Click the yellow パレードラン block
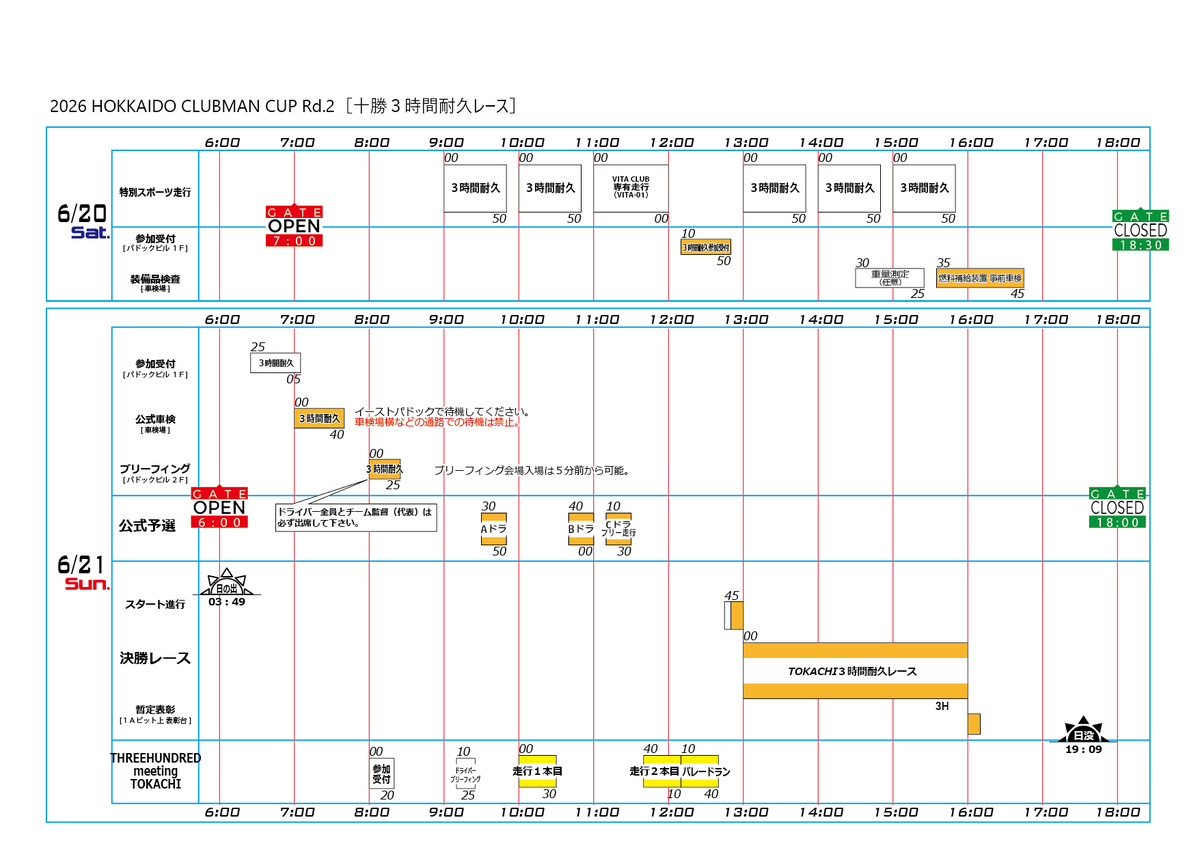Screen dimensions: 1200x848 700,772
